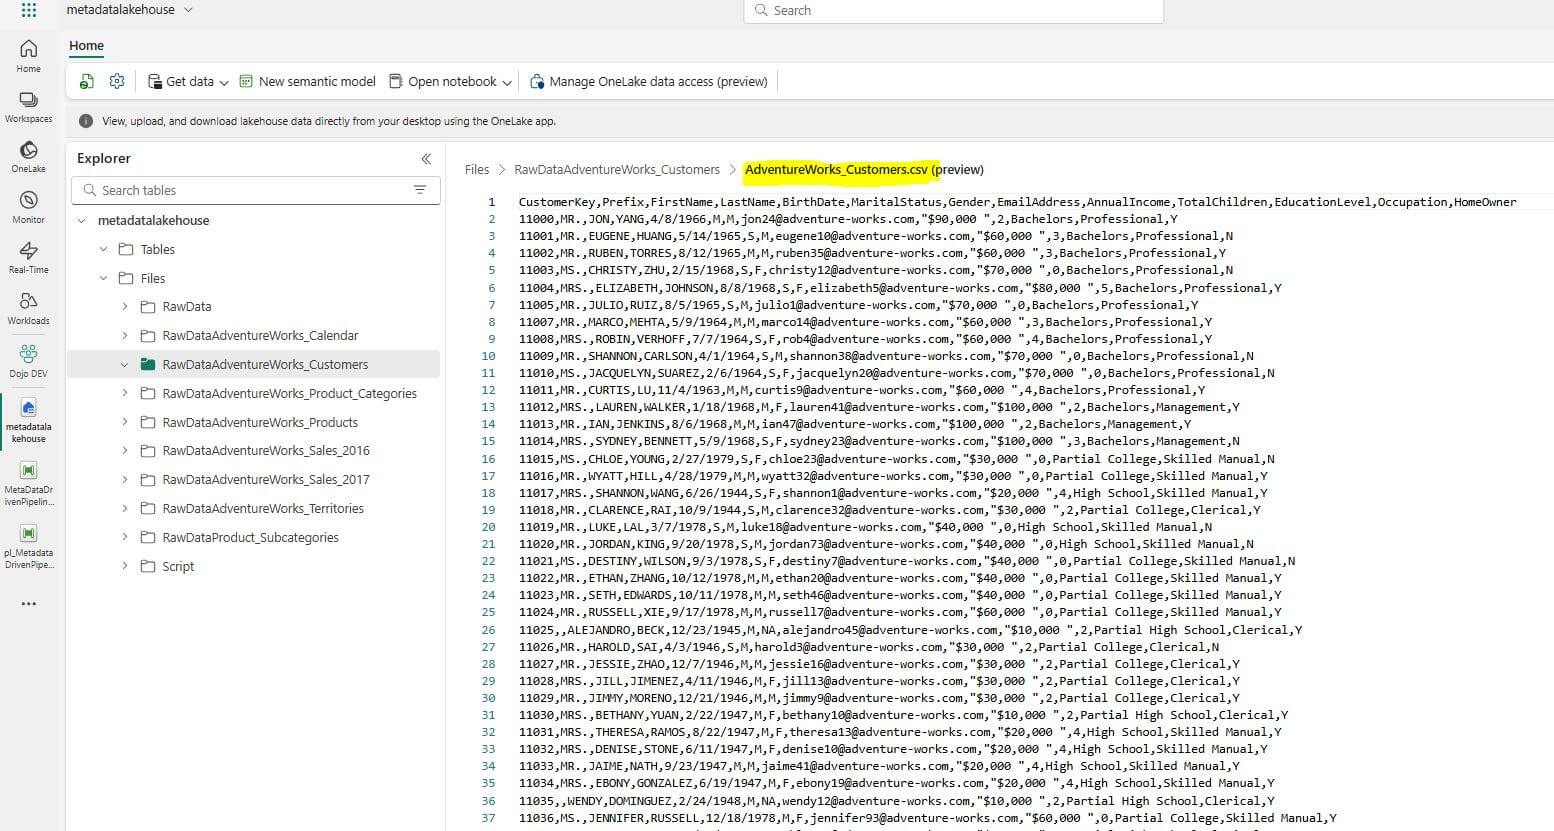The image size is (1554, 831).
Task: Expand the RawData folder
Action: (125, 307)
